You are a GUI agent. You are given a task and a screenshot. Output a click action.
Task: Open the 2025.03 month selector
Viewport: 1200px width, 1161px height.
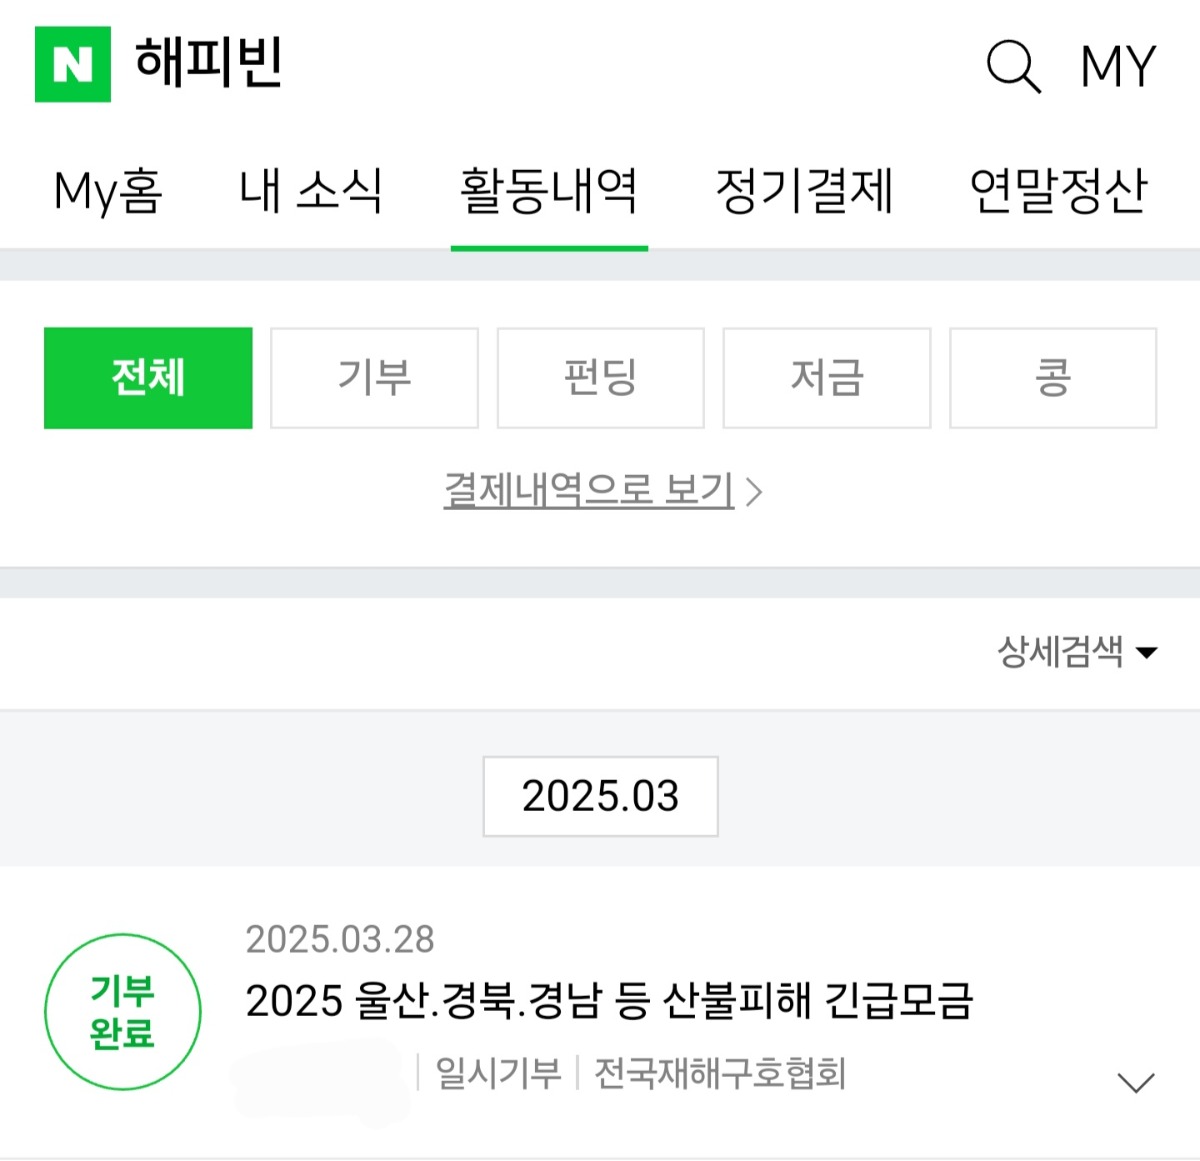point(600,796)
